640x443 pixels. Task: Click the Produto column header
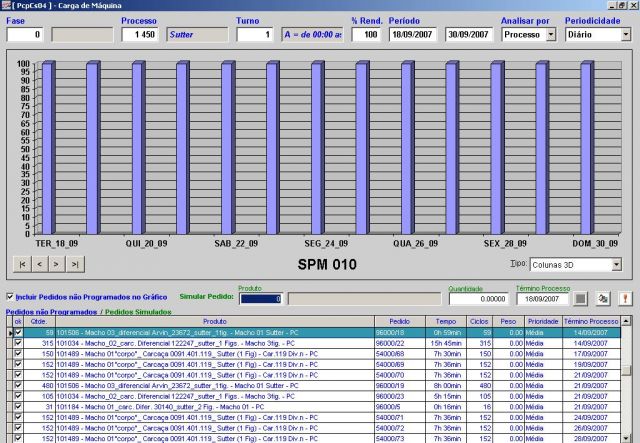[x=215, y=321]
